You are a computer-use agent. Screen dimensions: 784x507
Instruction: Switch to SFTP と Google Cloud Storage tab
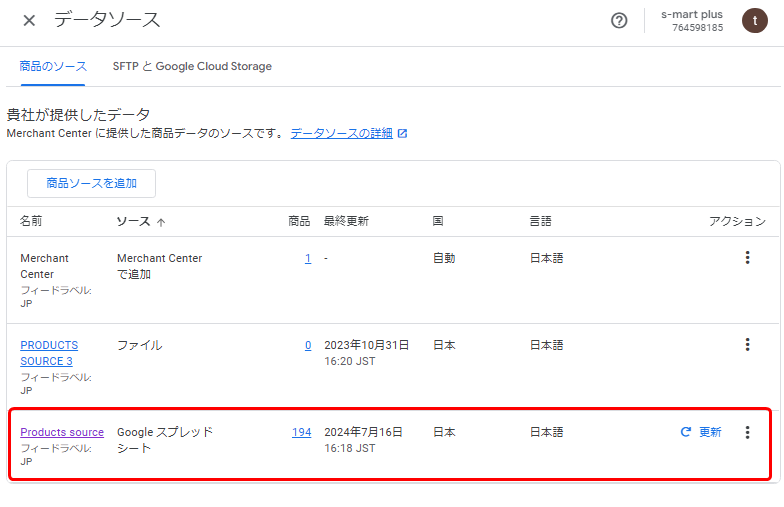point(192,66)
